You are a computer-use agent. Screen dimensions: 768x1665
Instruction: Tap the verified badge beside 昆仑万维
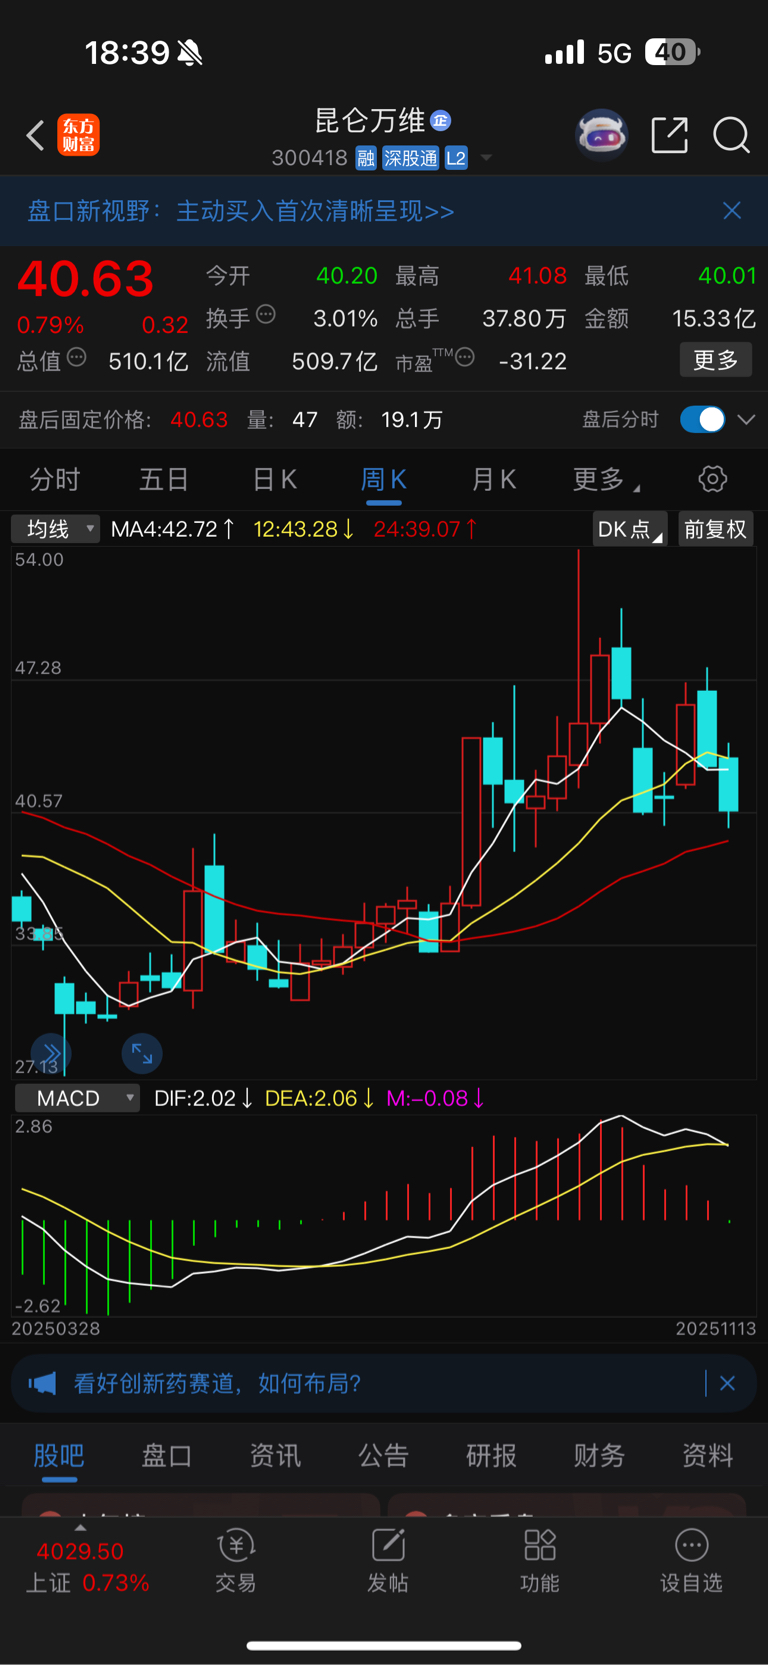point(440,121)
